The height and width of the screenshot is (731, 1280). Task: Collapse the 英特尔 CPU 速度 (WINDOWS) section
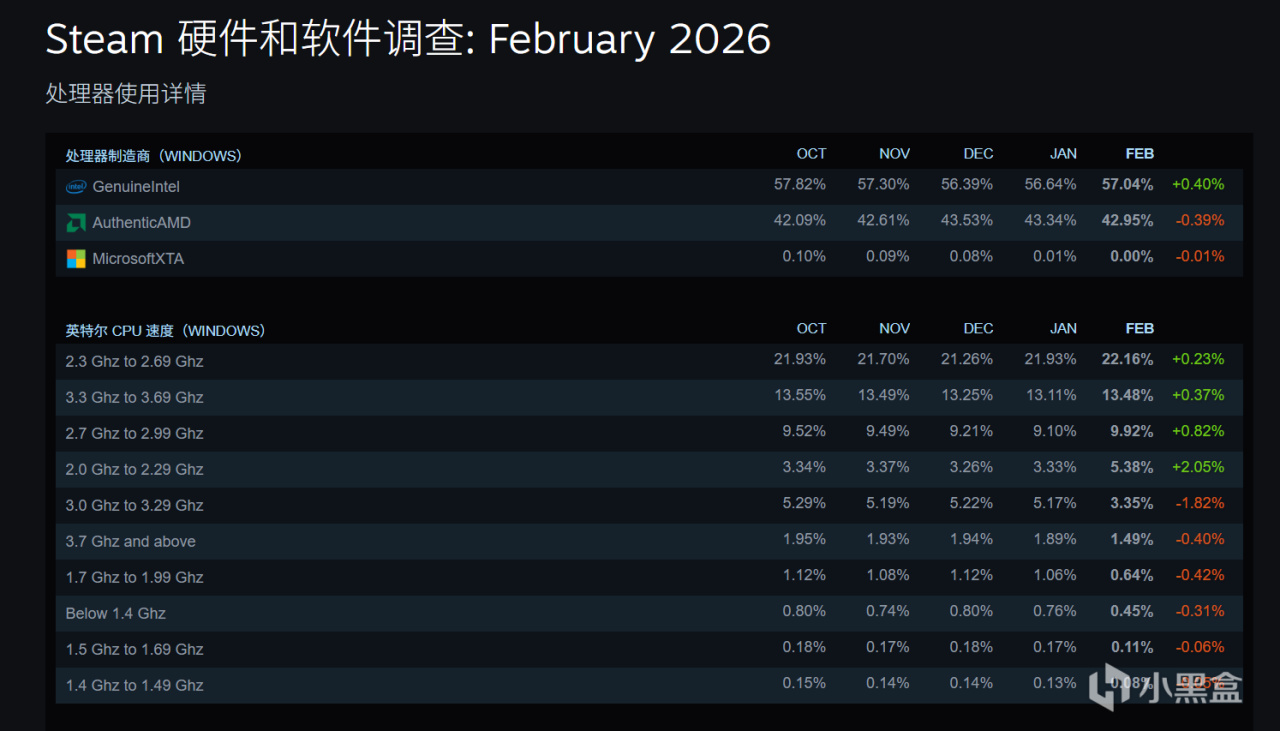[x=165, y=331]
